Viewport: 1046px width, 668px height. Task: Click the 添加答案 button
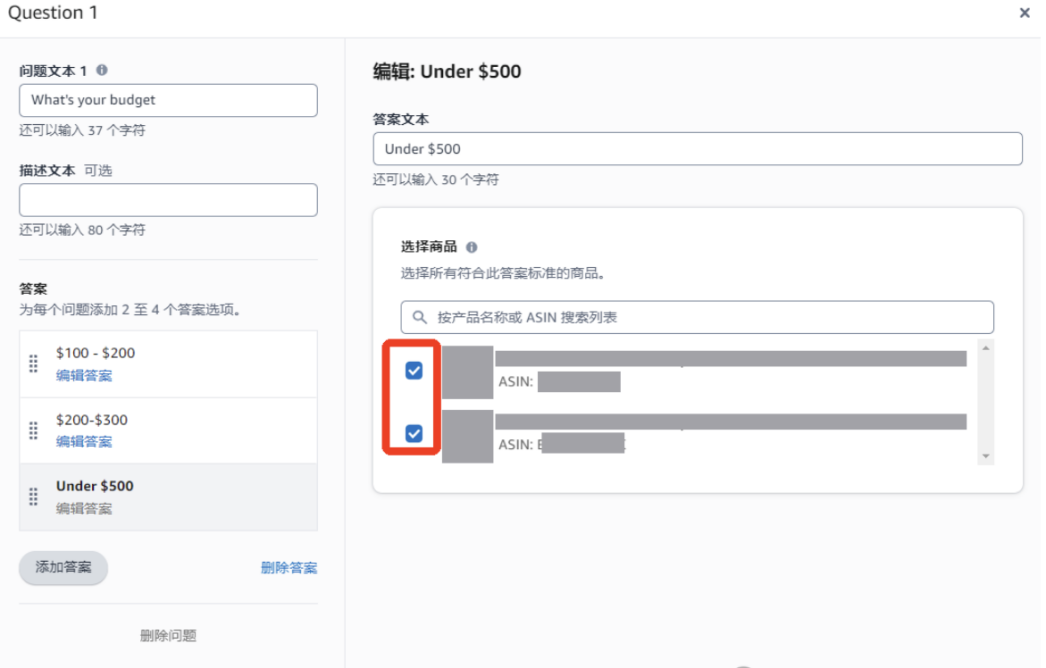tap(63, 567)
